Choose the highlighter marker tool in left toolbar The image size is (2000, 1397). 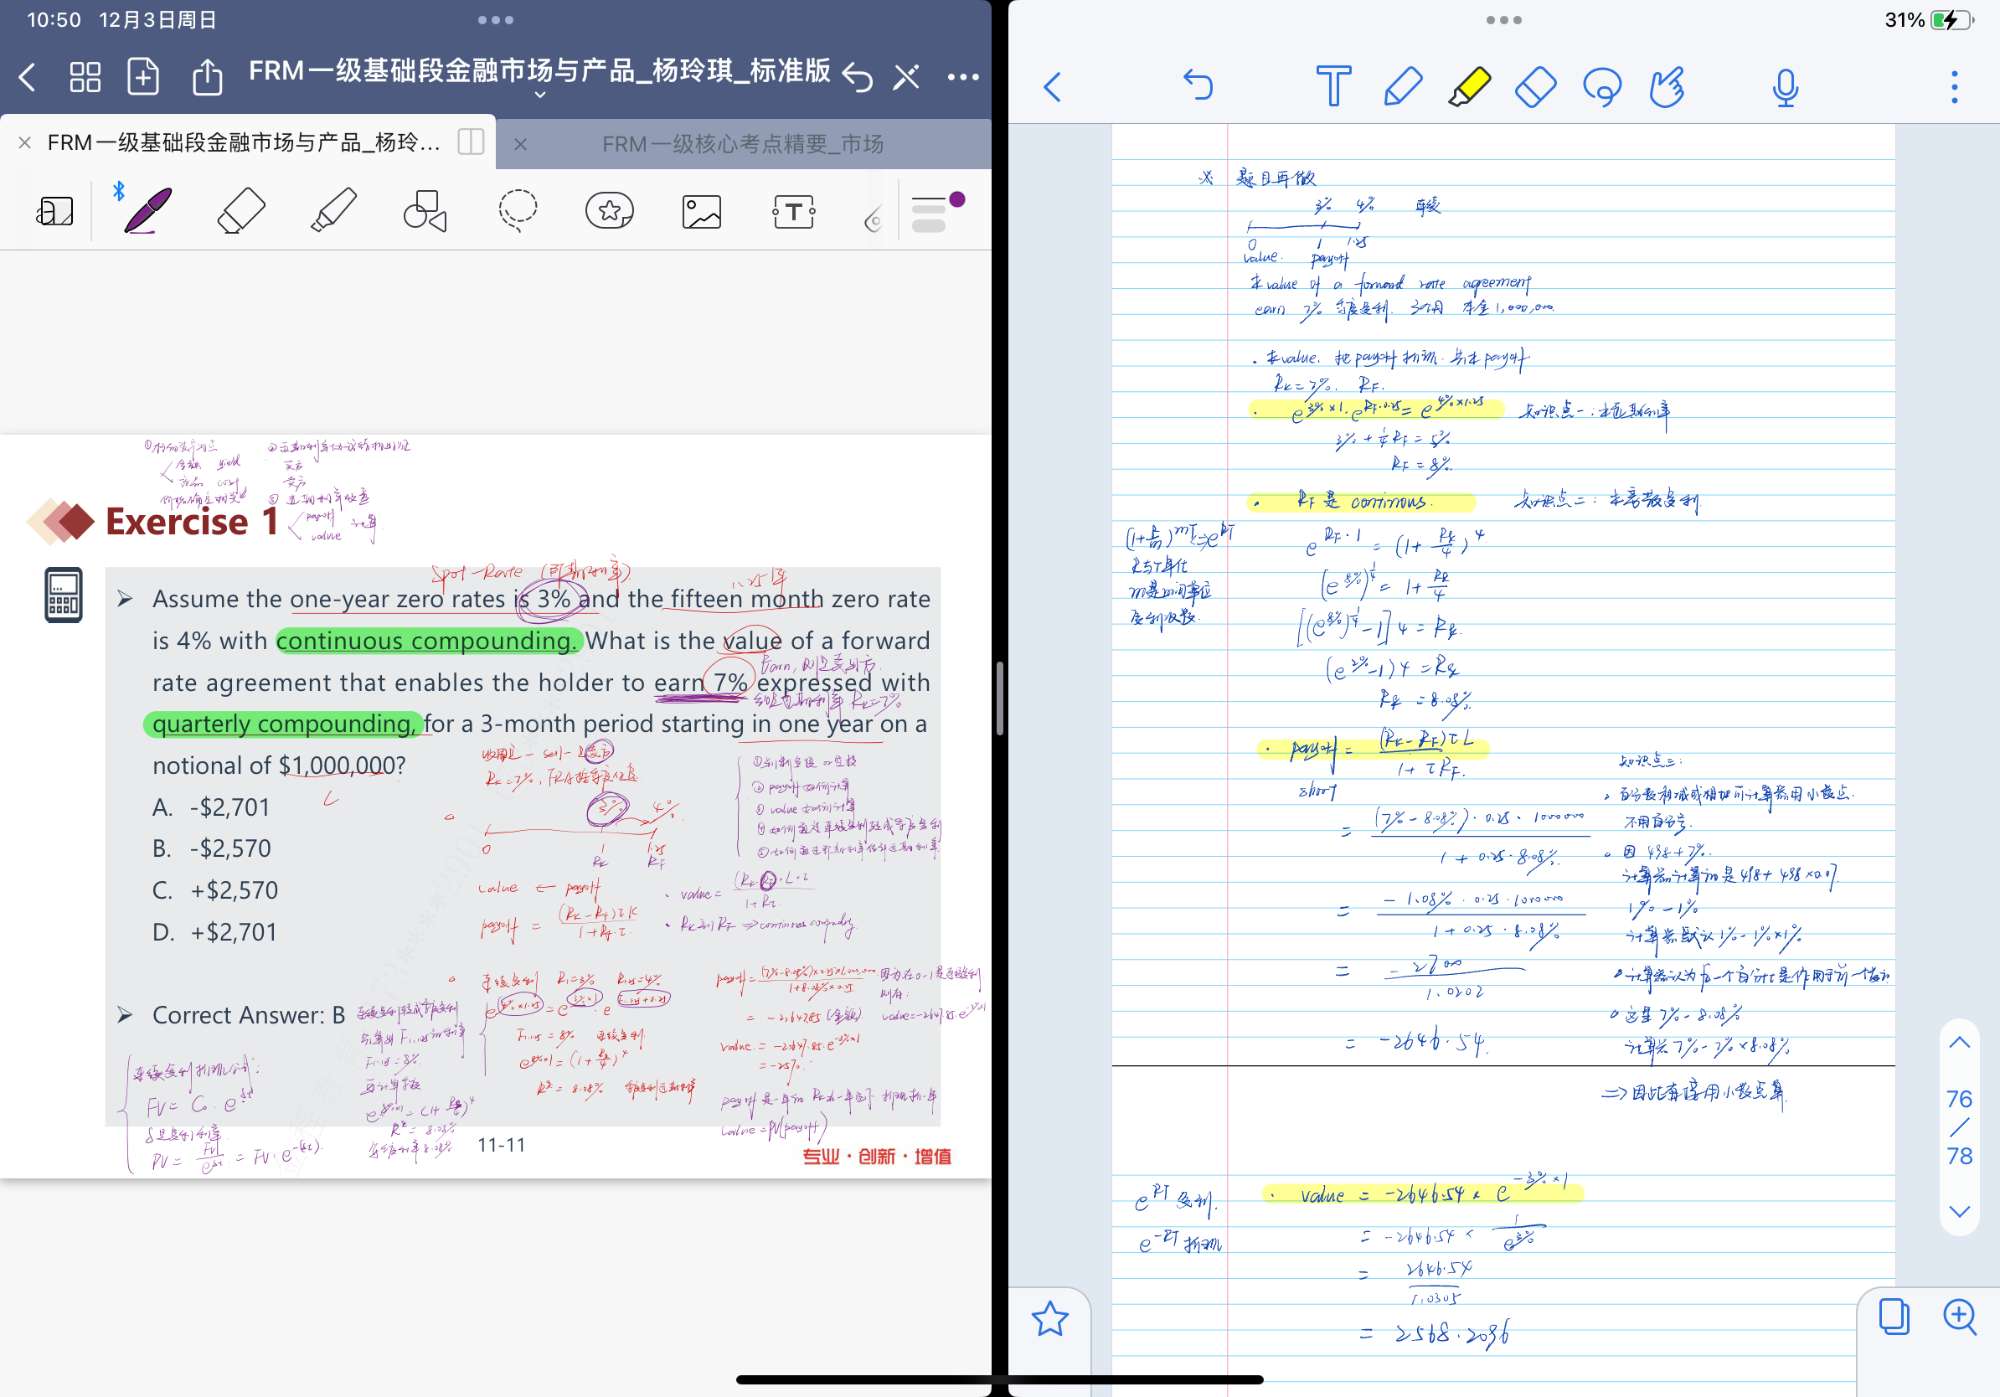(333, 211)
